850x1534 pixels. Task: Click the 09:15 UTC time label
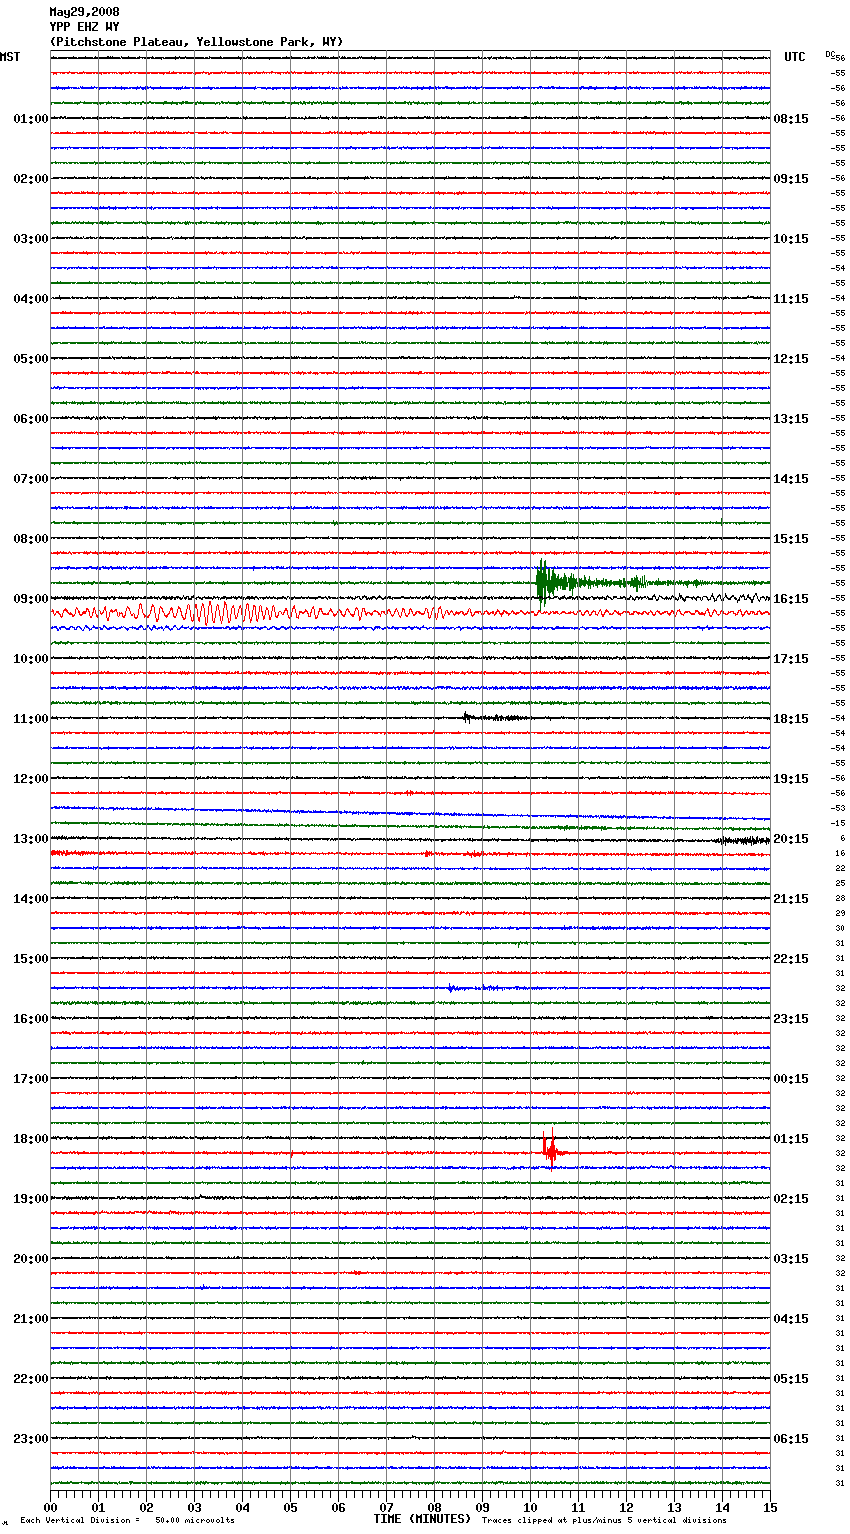click(791, 179)
